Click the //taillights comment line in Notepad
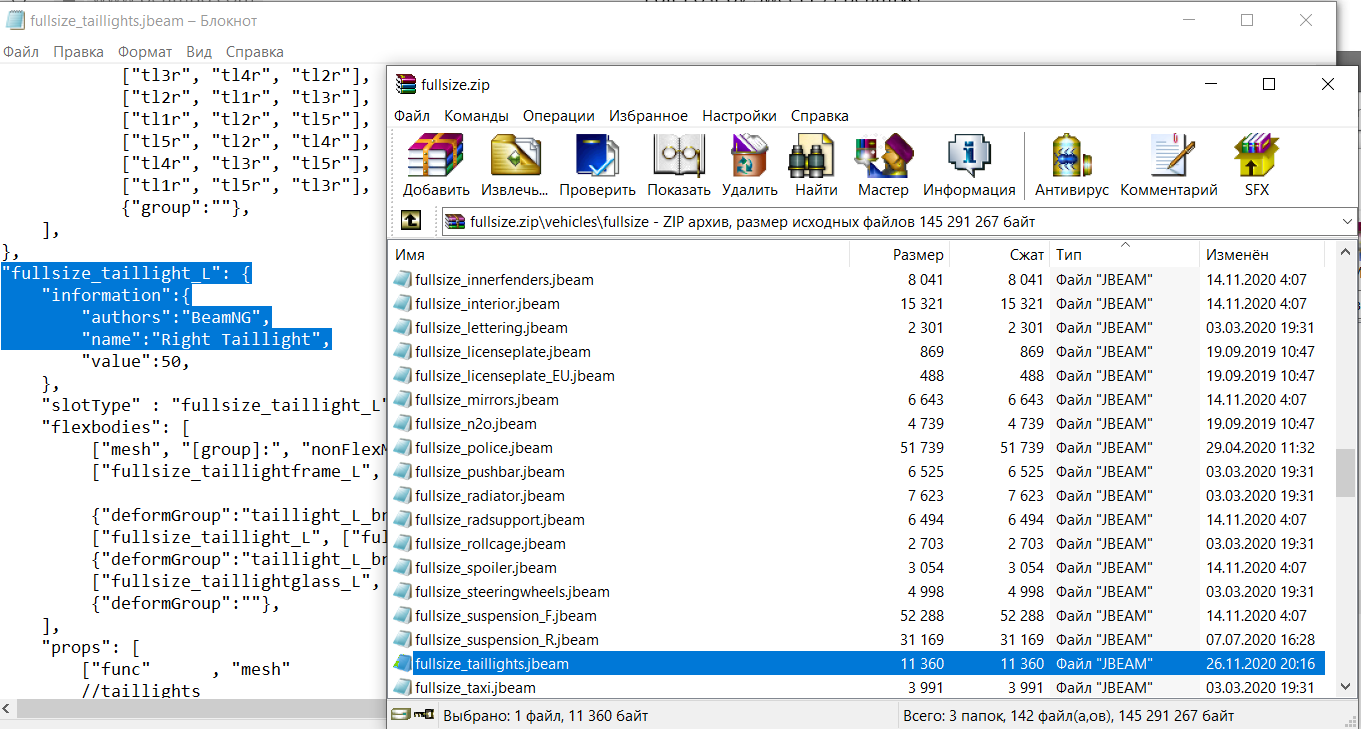The image size is (1361, 729). [141, 691]
